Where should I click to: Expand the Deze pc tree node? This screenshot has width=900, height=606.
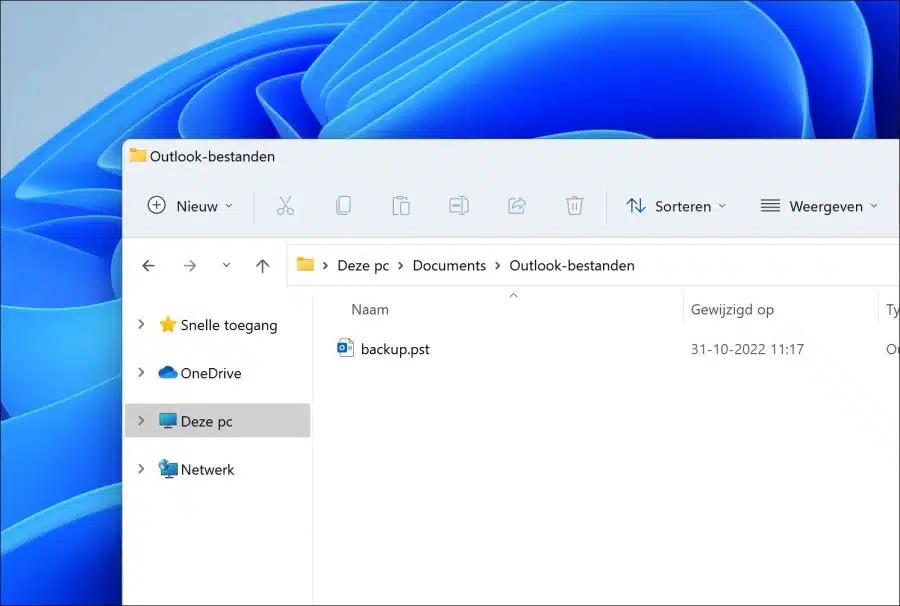(141, 421)
